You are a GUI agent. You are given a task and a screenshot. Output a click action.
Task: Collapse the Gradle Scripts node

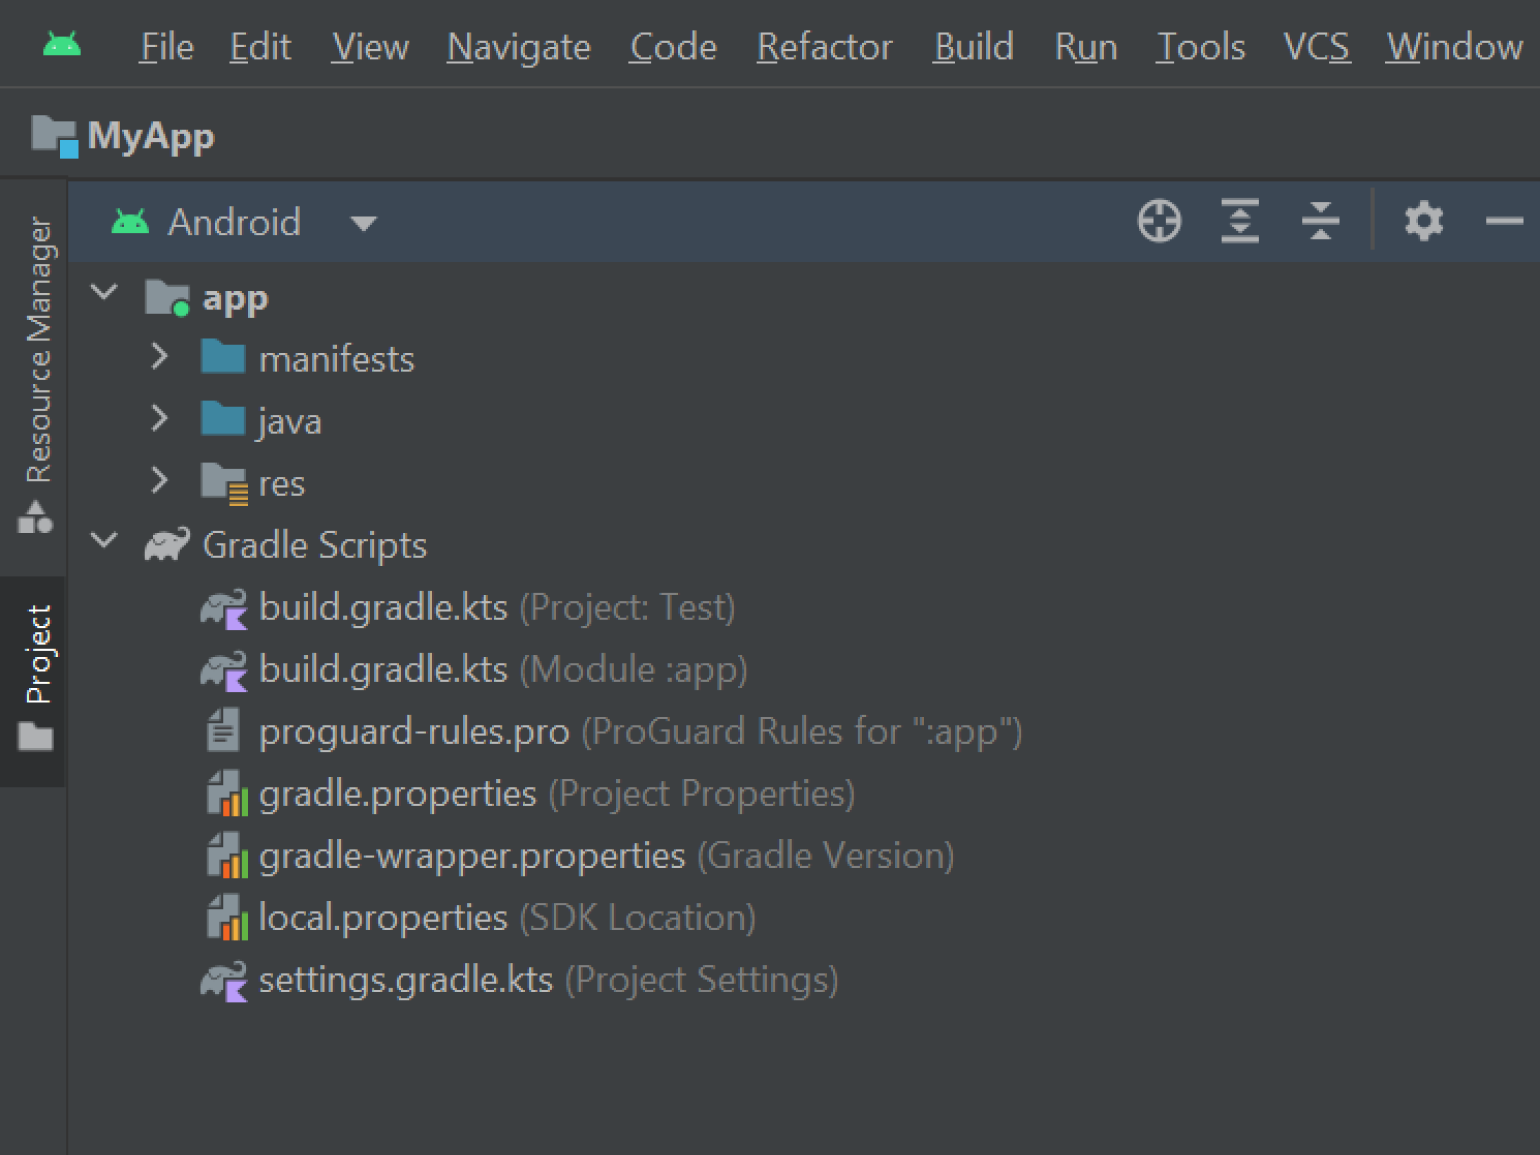[105, 541]
